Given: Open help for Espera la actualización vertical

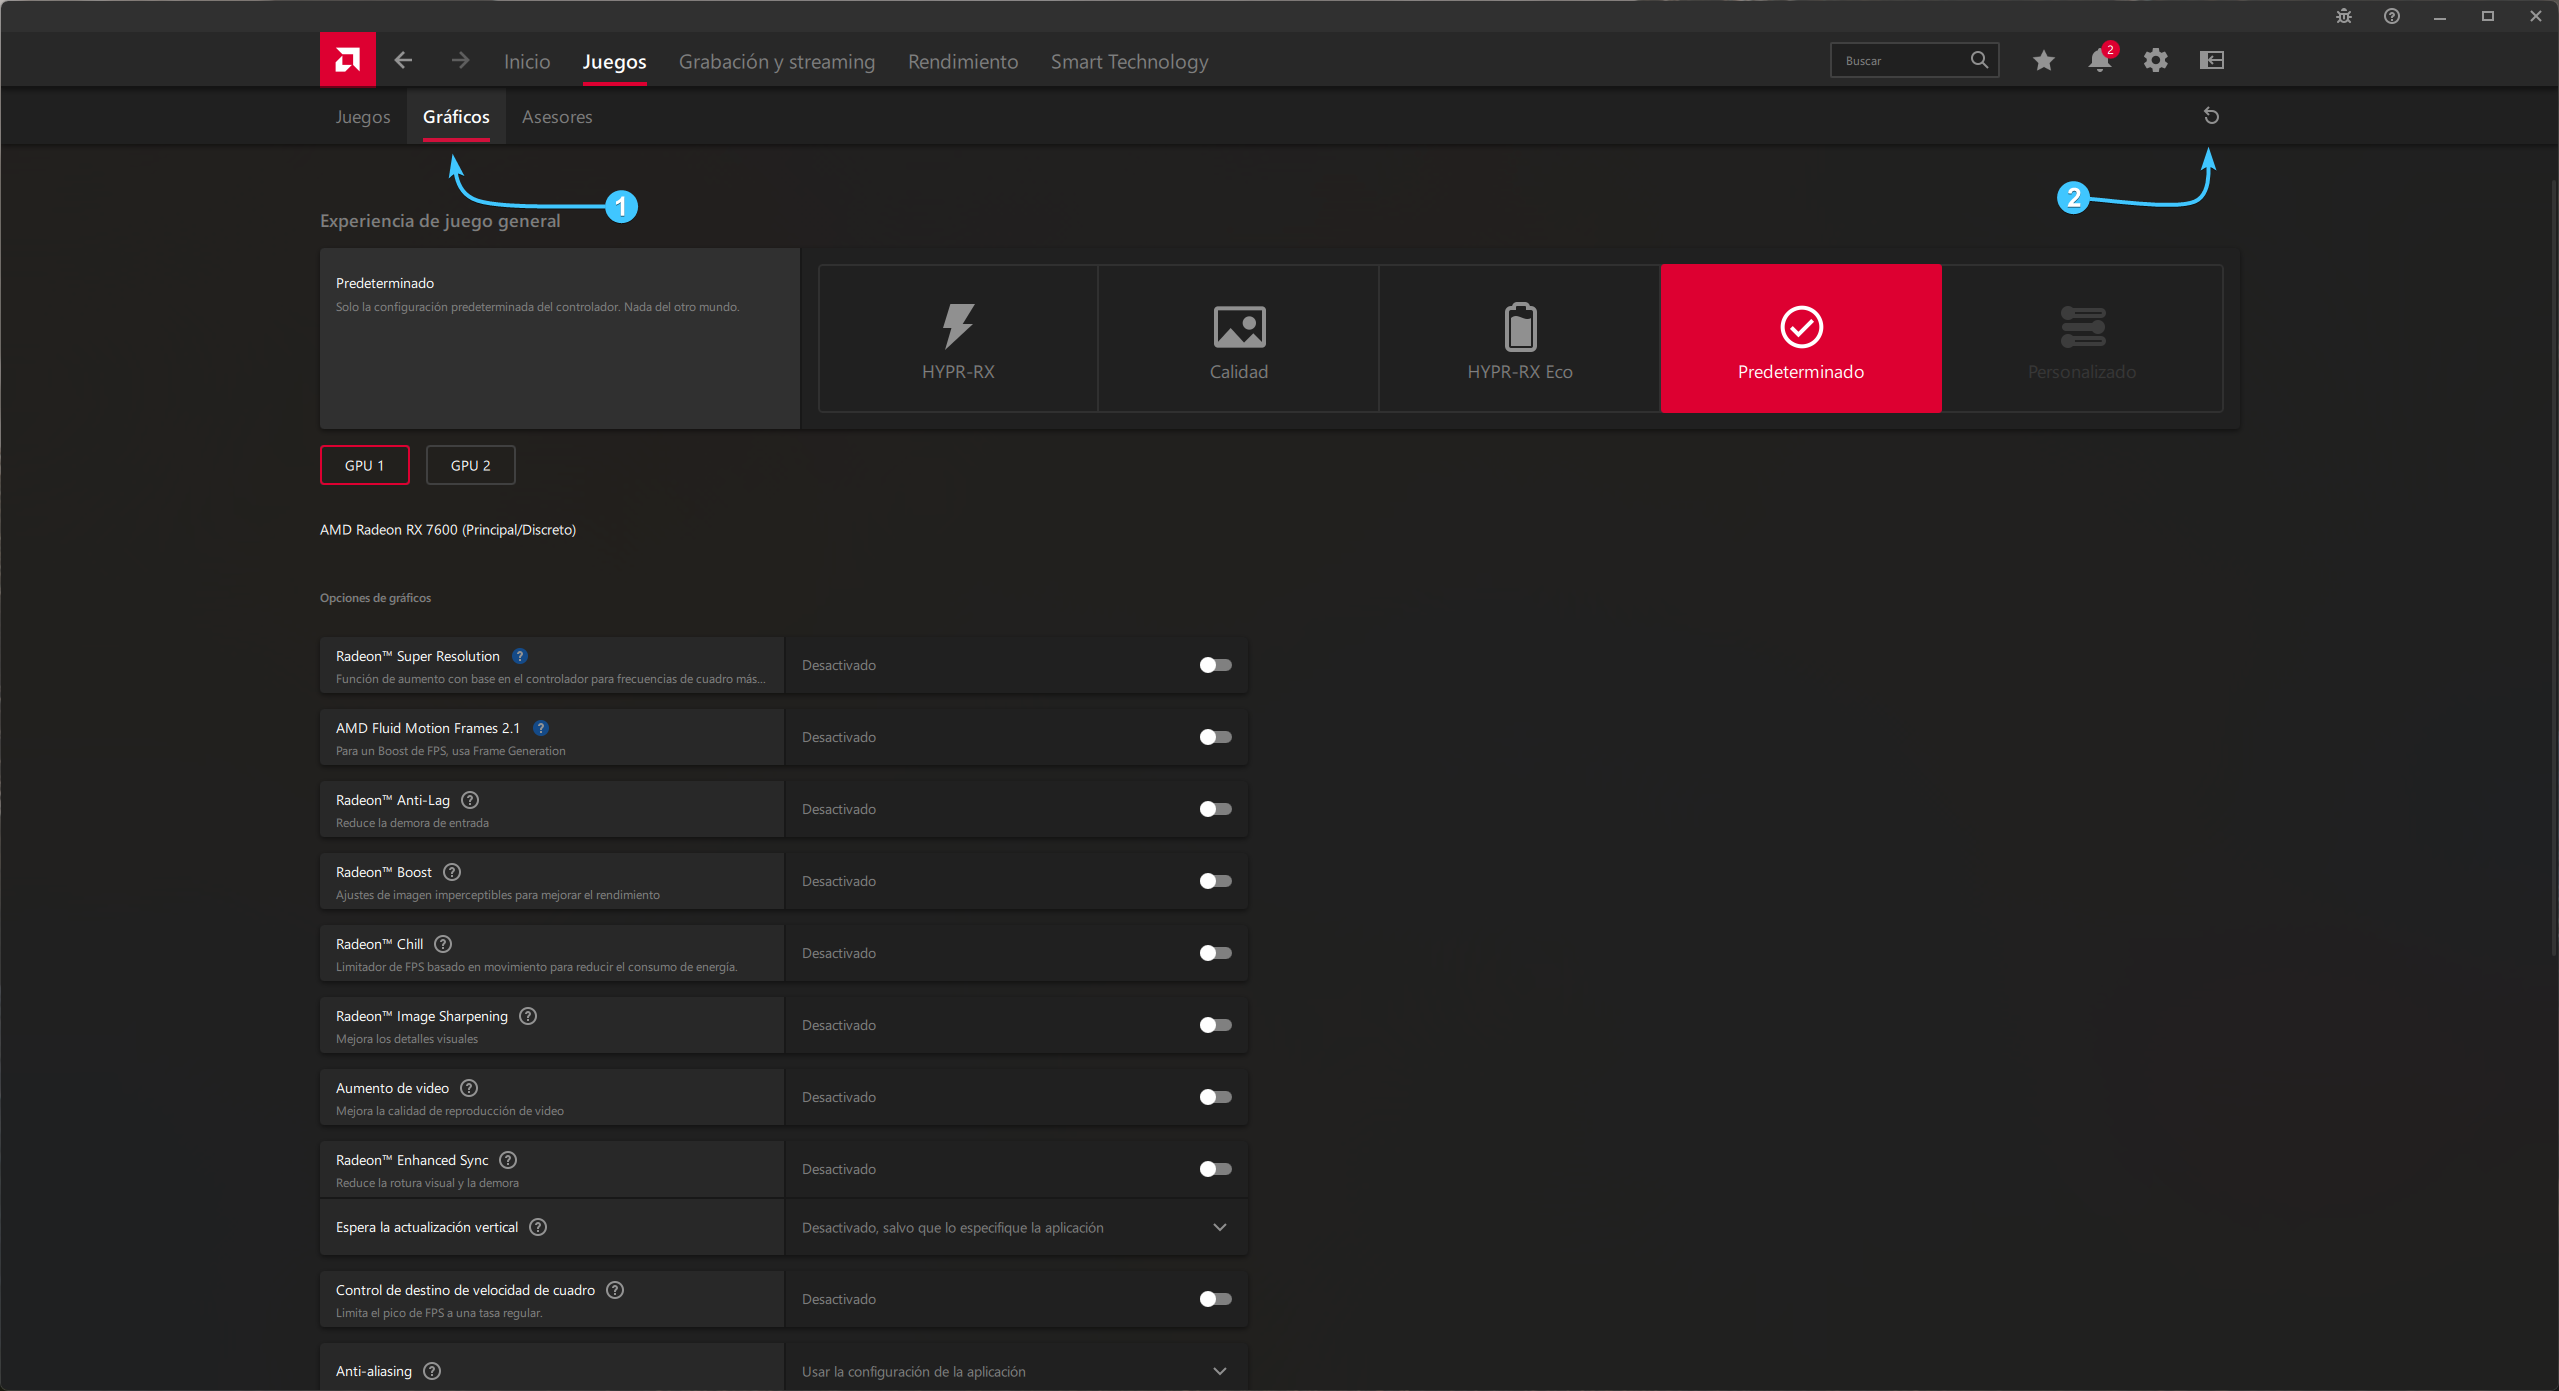Looking at the screenshot, I should tap(538, 1227).
